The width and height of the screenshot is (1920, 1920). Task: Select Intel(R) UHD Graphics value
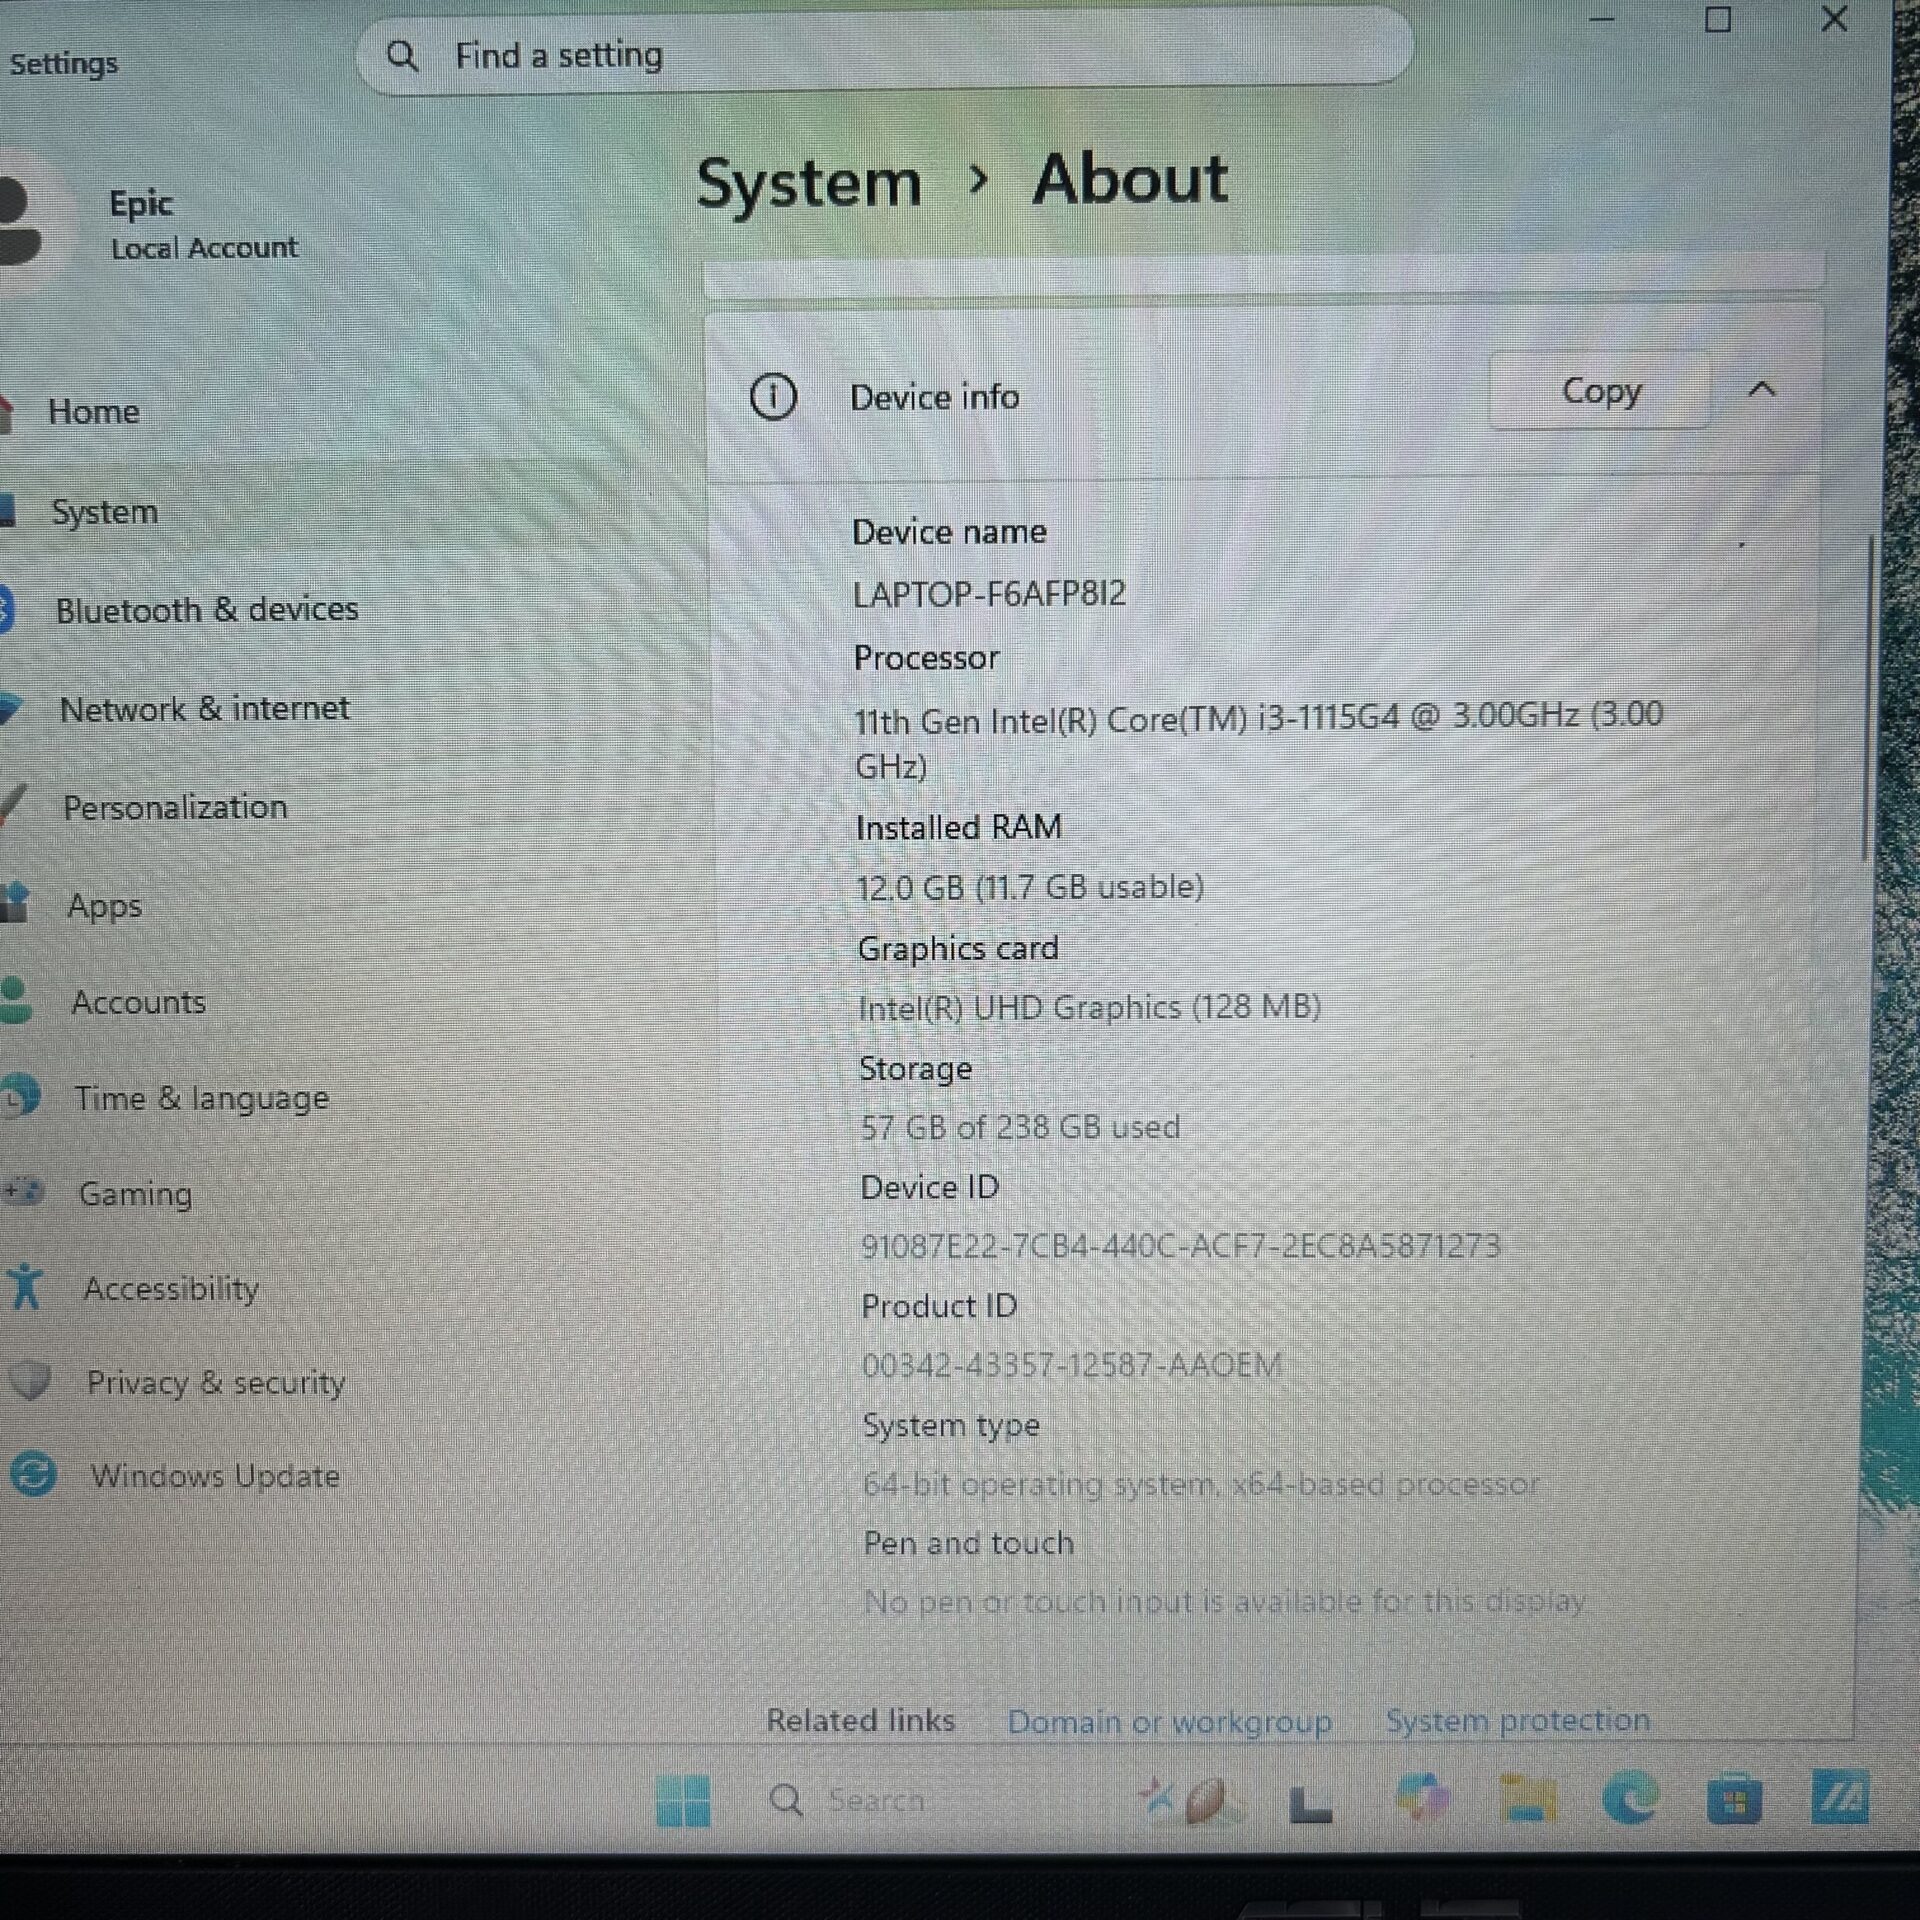point(1089,1007)
